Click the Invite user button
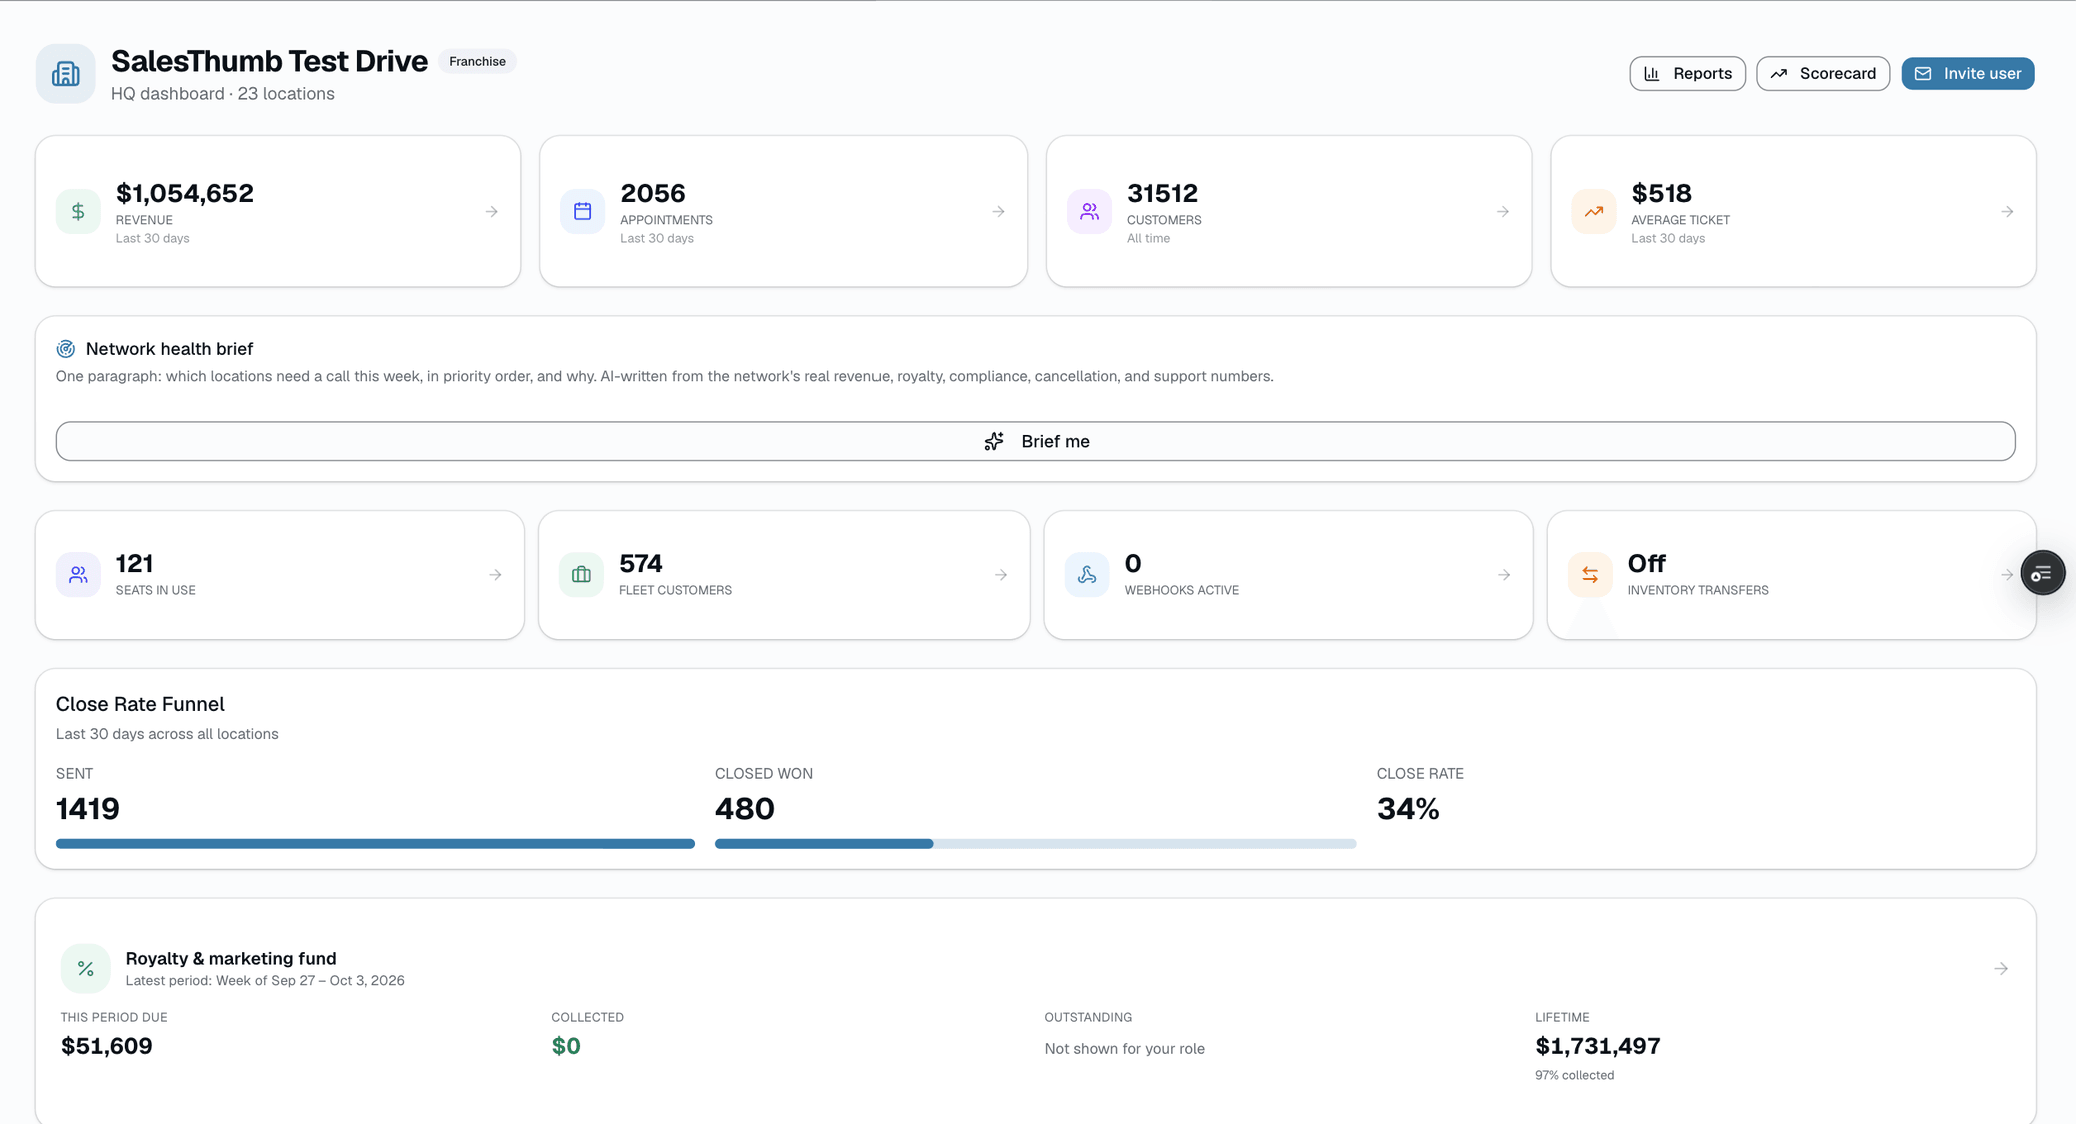The height and width of the screenshot is (1124, 2076). [x=1967, y=74]
